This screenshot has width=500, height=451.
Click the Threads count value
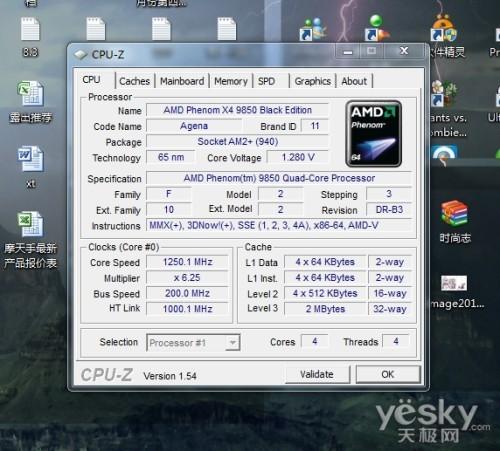click(x=396, y=341)
